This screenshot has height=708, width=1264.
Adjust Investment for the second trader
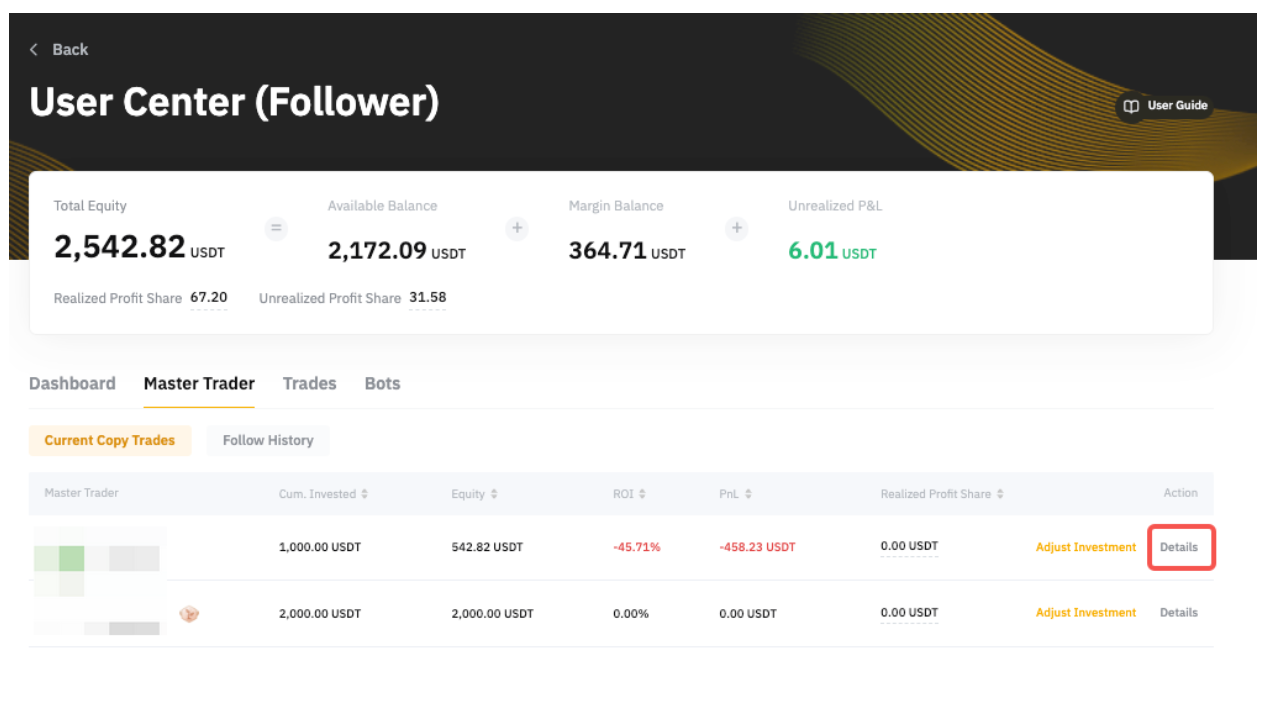(x=1086, y=613)
